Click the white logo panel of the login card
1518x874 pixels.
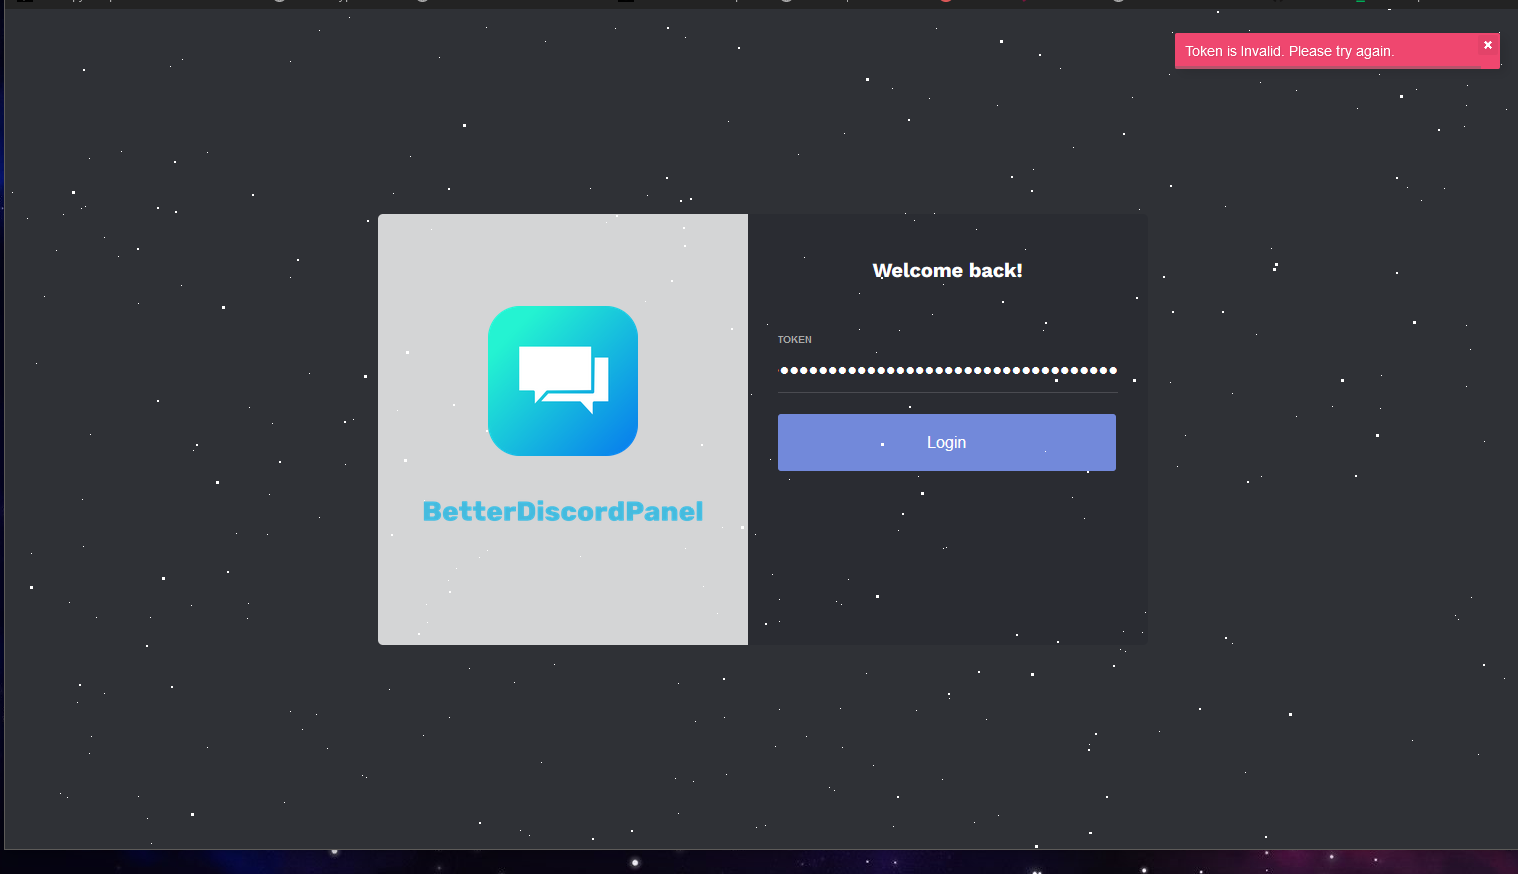562,600
